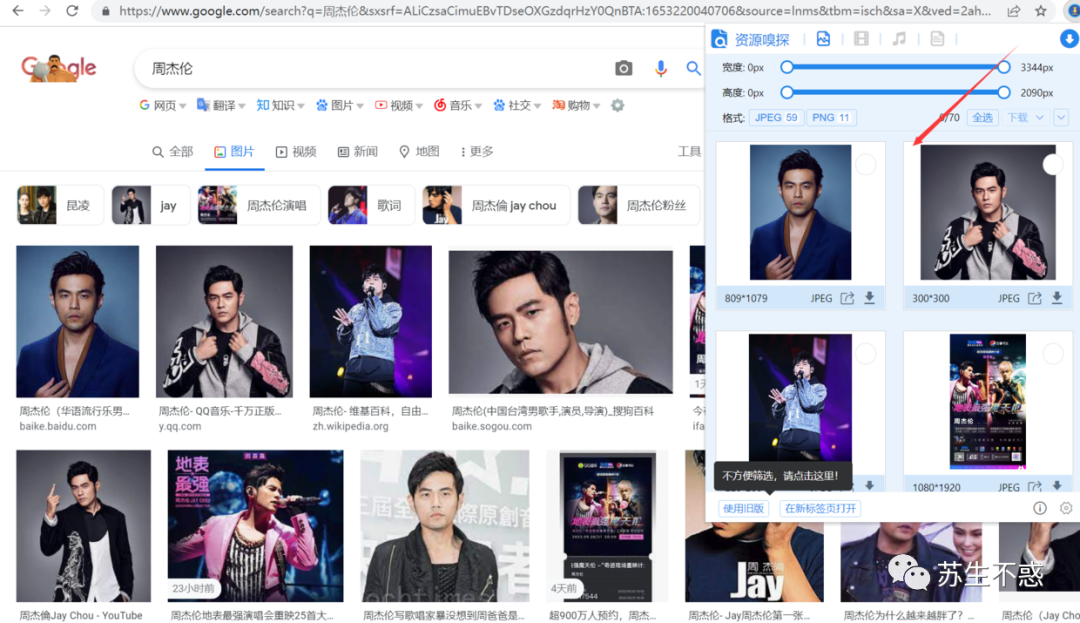Click the 资源嗅探 extension logo
Image resolution: width=1080 pixels, height=623 pixels.
719,39
